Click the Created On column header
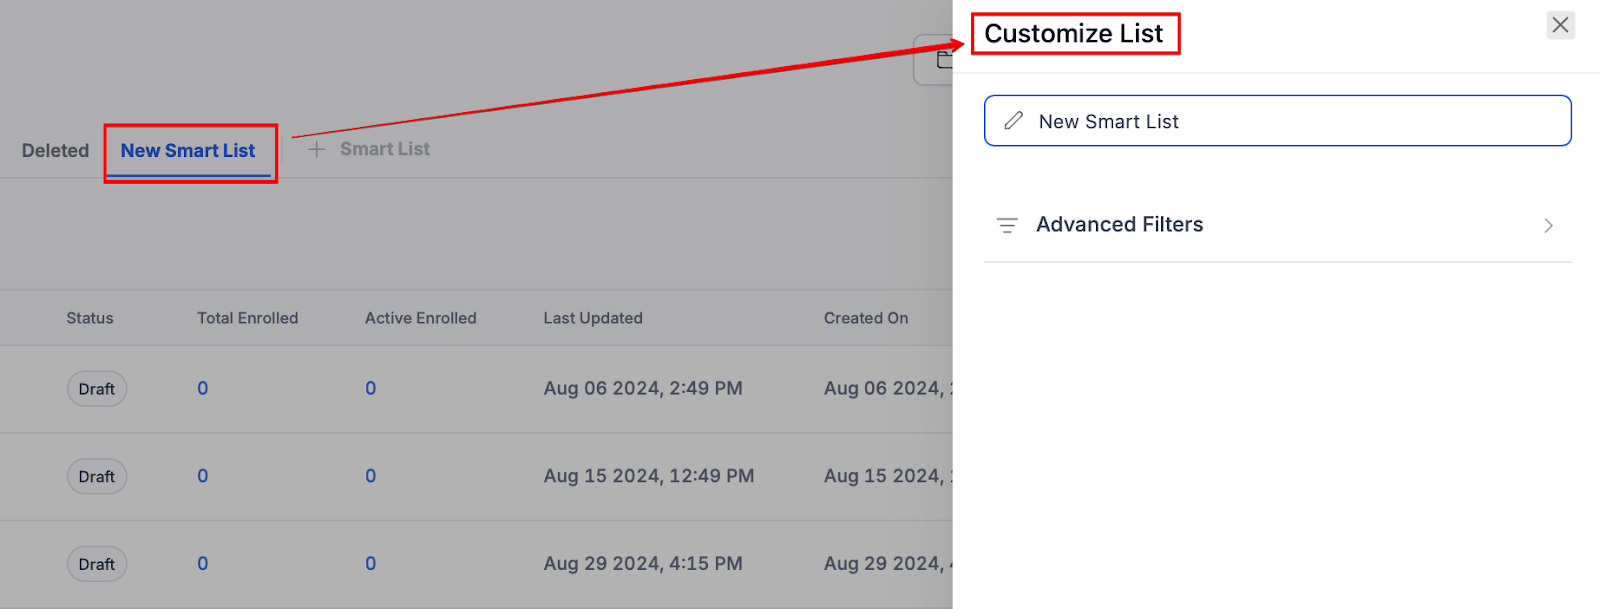The height and width of the screenshot is (609, 1600). [x=866, y=318]
